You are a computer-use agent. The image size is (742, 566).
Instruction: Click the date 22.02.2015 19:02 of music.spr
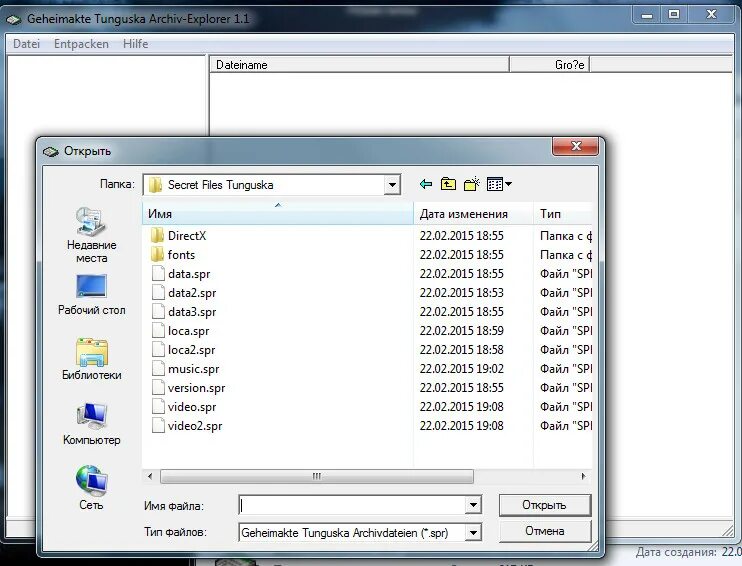pyautogui.click(x=461, y=369)
